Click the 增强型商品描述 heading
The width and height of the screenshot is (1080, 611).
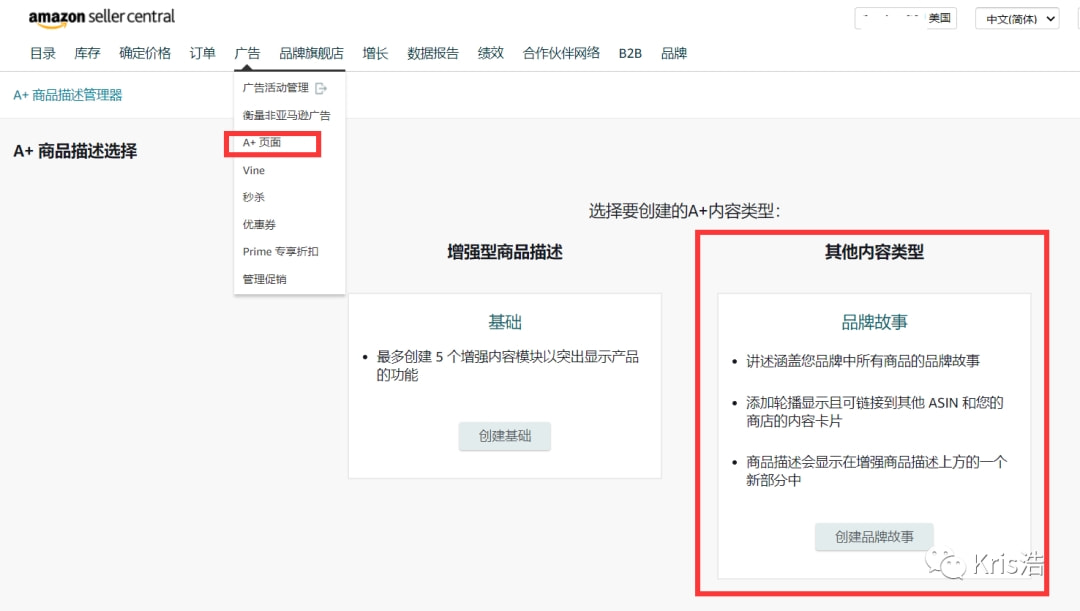(505, 252)
